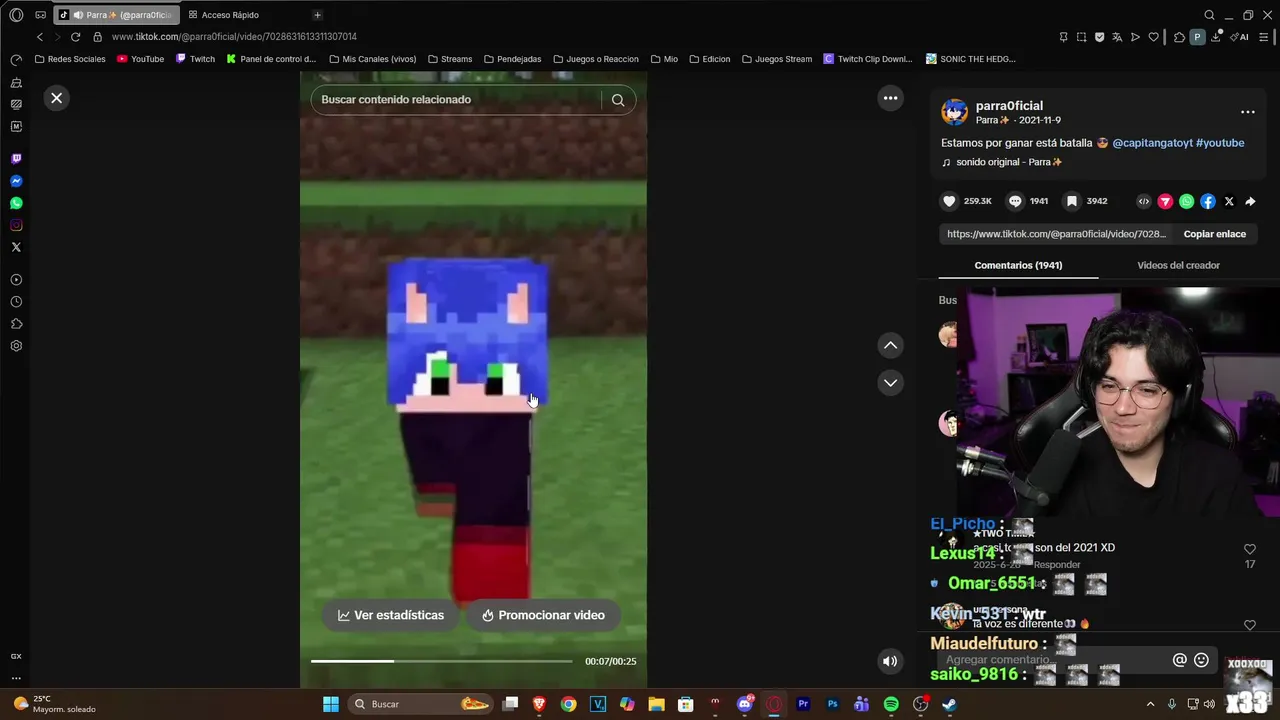Open Redes Sociales bookmark folder
1280x720 pixels.
tap(70, 59)
